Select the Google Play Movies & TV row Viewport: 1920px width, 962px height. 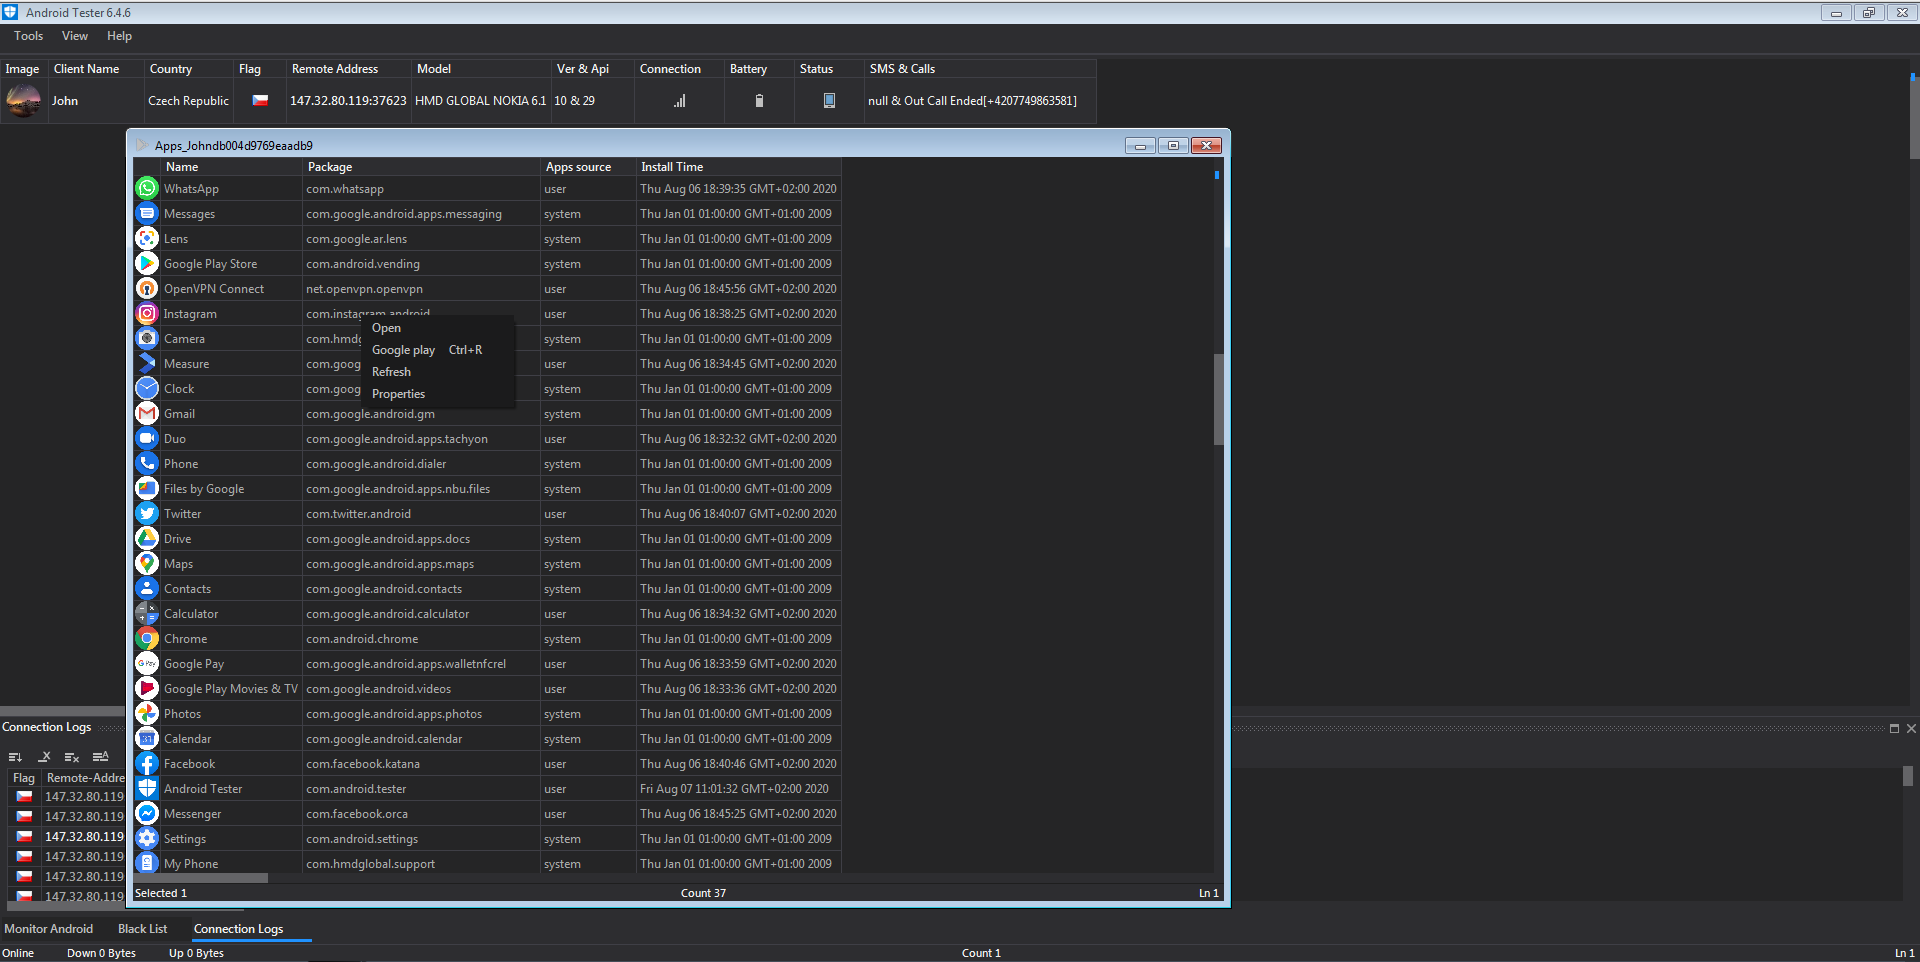point(487,688)
